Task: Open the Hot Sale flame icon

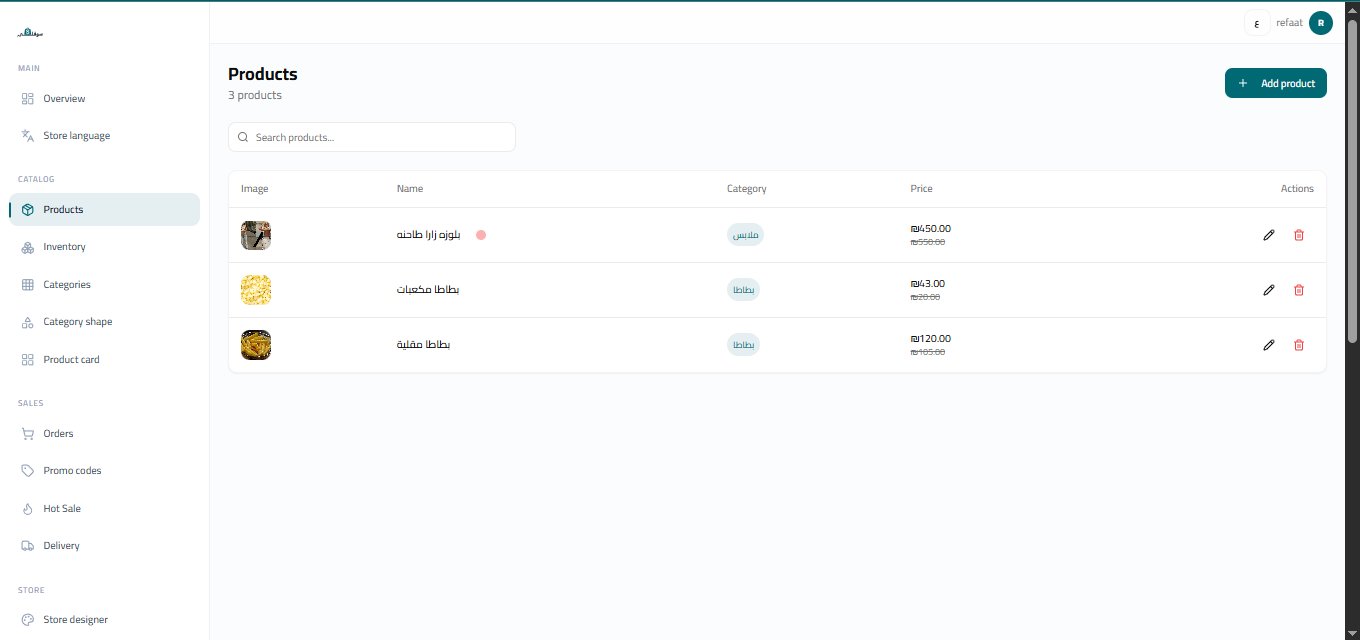Action: click(28, 509)
